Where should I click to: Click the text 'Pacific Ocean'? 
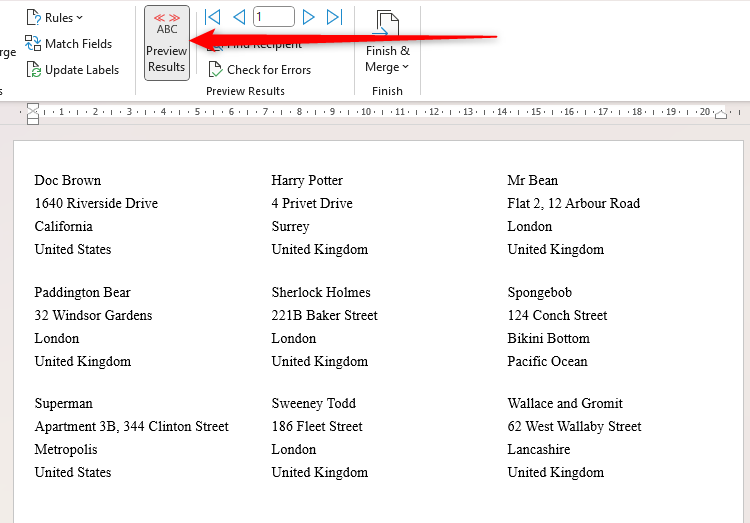coord(547,361)
